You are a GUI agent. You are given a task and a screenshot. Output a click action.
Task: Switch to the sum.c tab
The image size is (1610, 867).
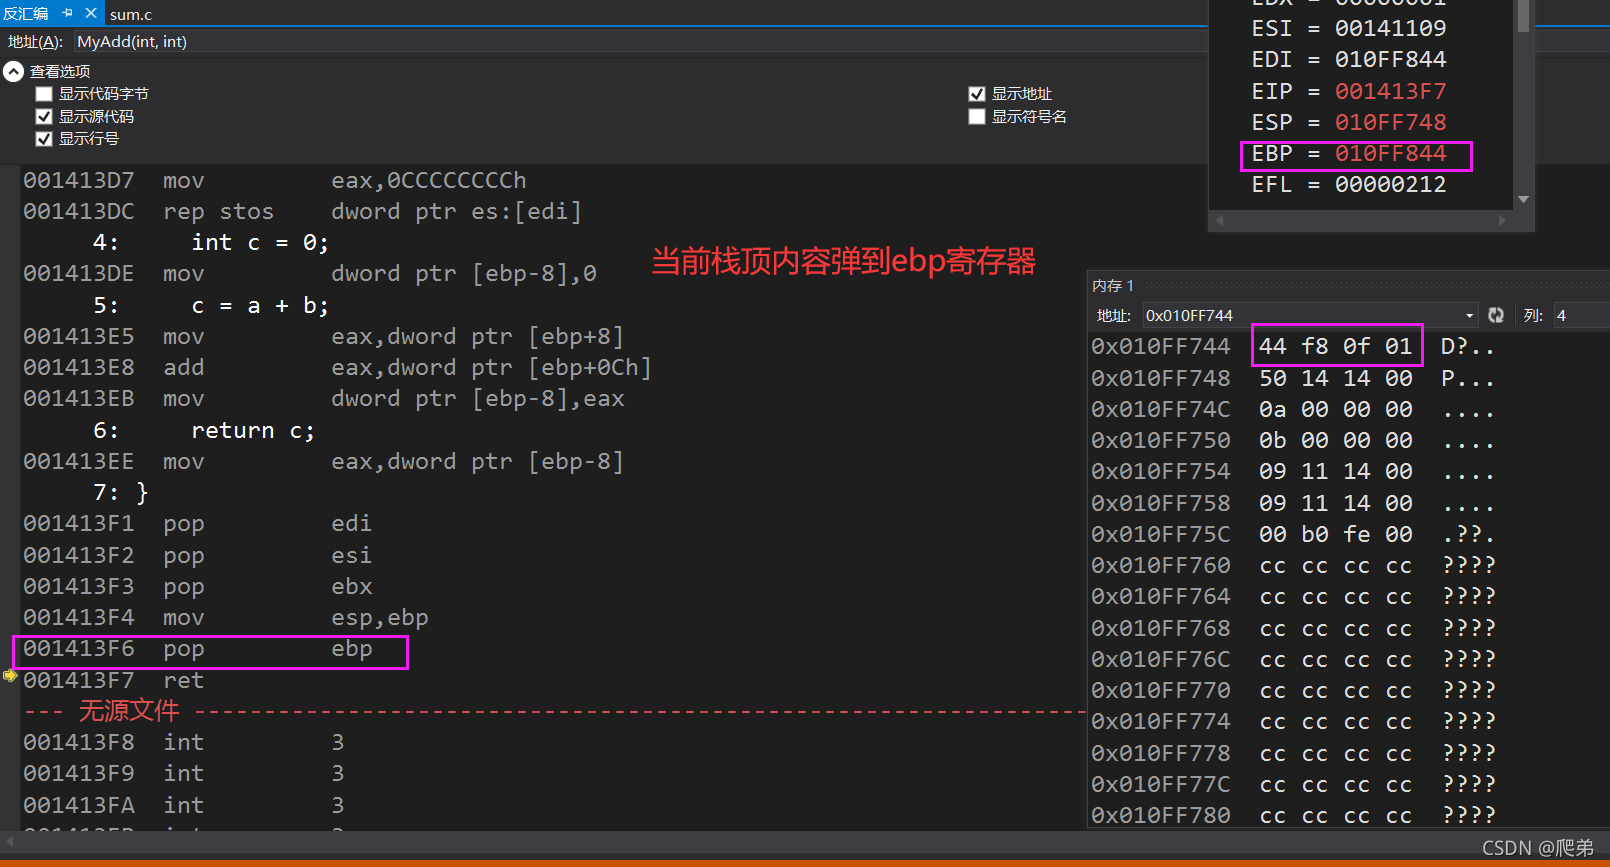tap(131, 14)
